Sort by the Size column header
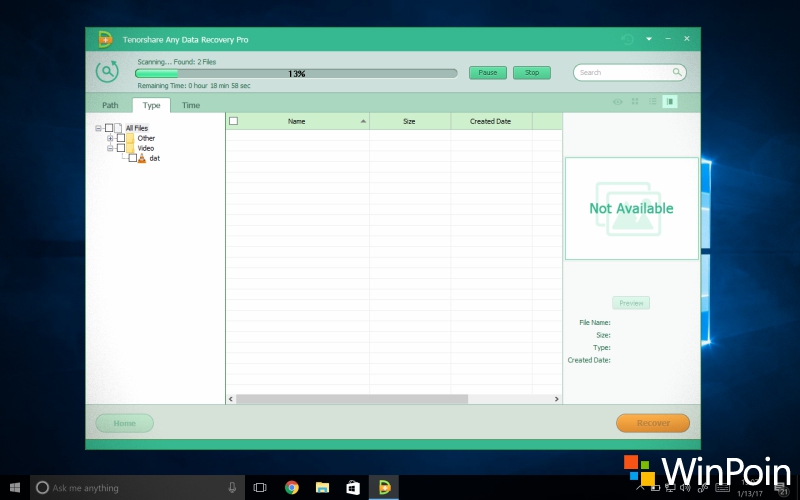 point(410,121)
